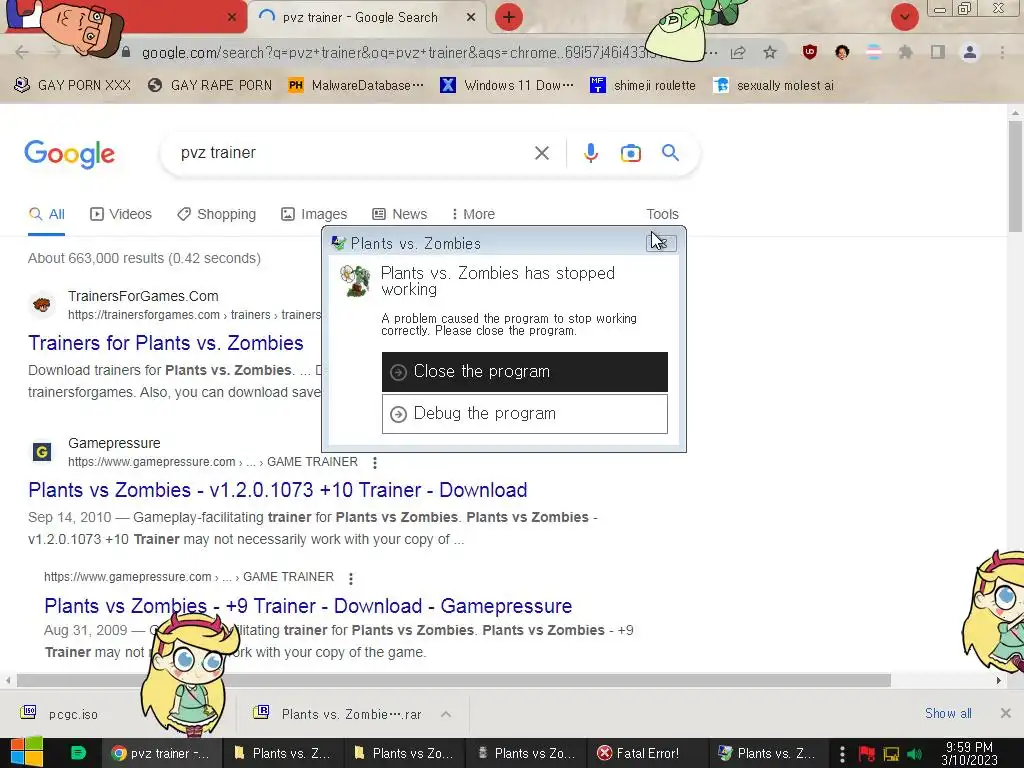This screenshot has width=1024, height=768.
Task: Open the MalwareDatabase bookmark
Action: (x=356, y=85)
